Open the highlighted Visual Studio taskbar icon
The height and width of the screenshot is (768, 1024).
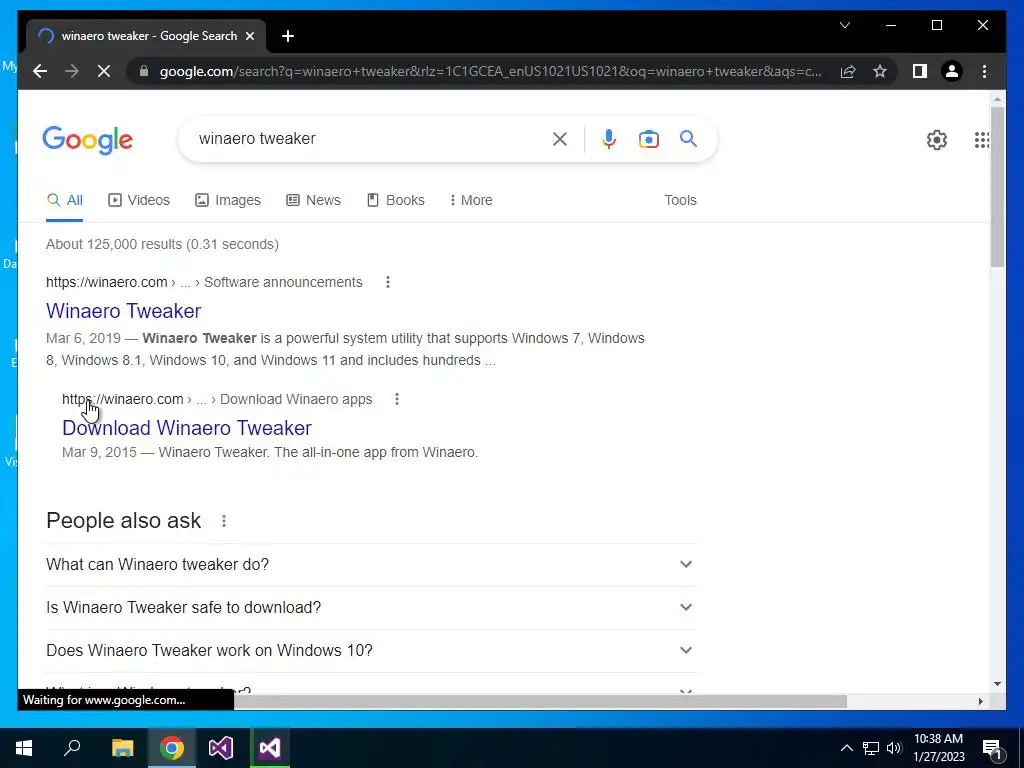270,748
